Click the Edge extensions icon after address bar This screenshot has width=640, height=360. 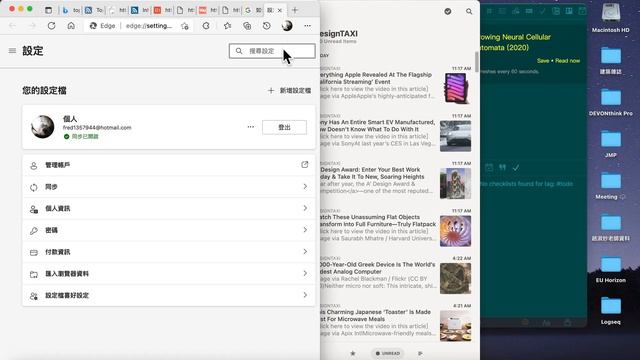[x=206, y=26]
